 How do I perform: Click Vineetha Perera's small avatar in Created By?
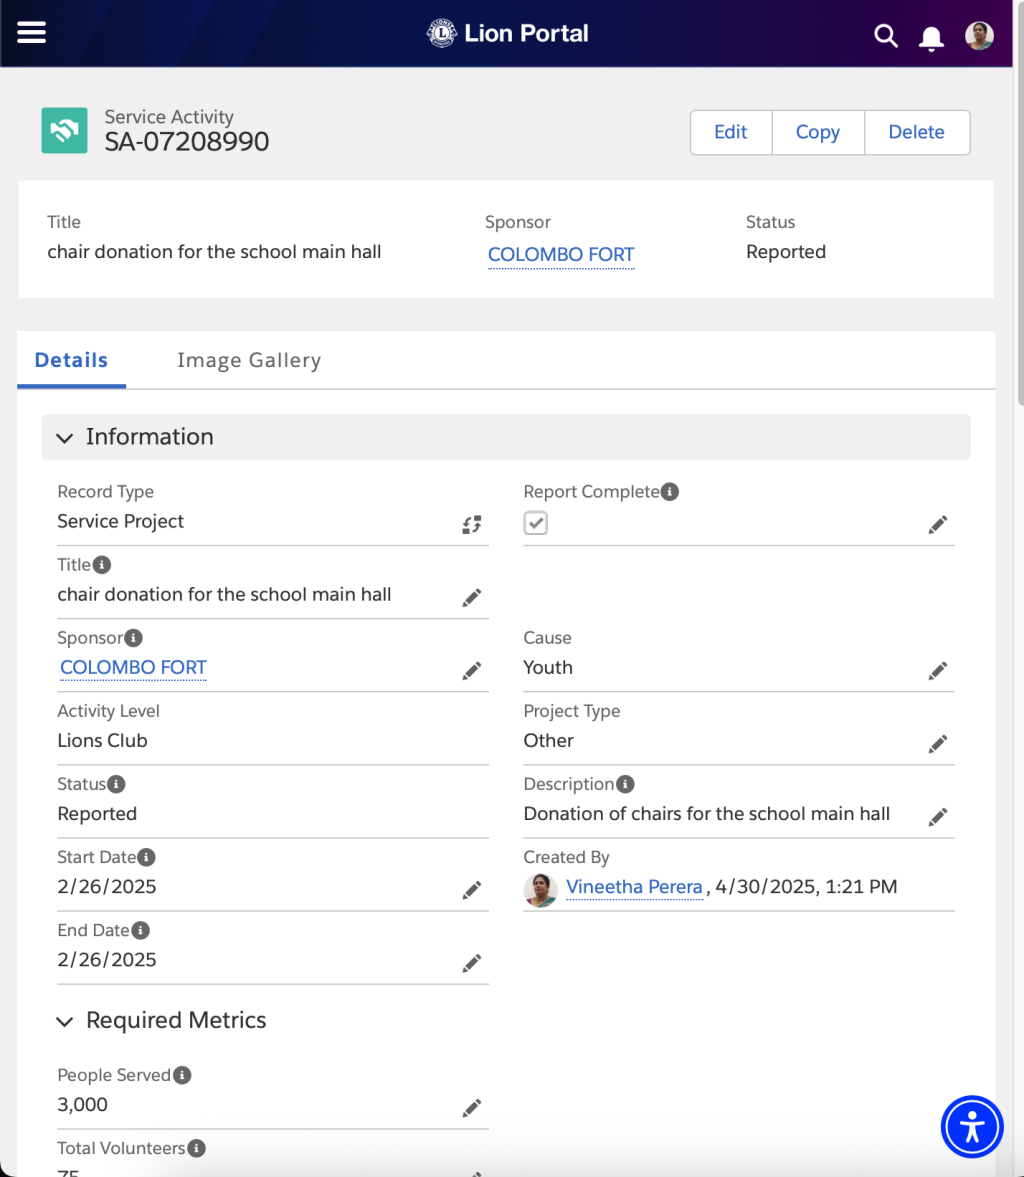click(x=541, y=890)
